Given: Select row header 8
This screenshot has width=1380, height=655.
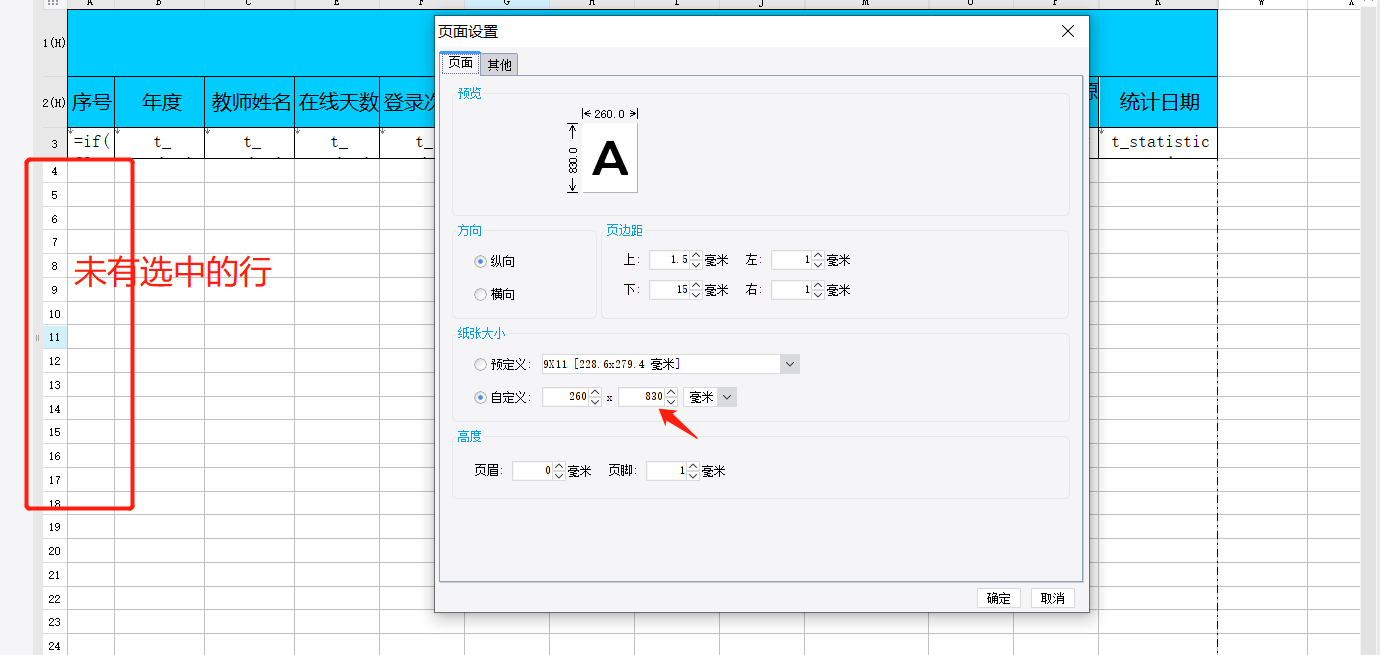Looking at the screenshot, I should click(x=54, y=266).
